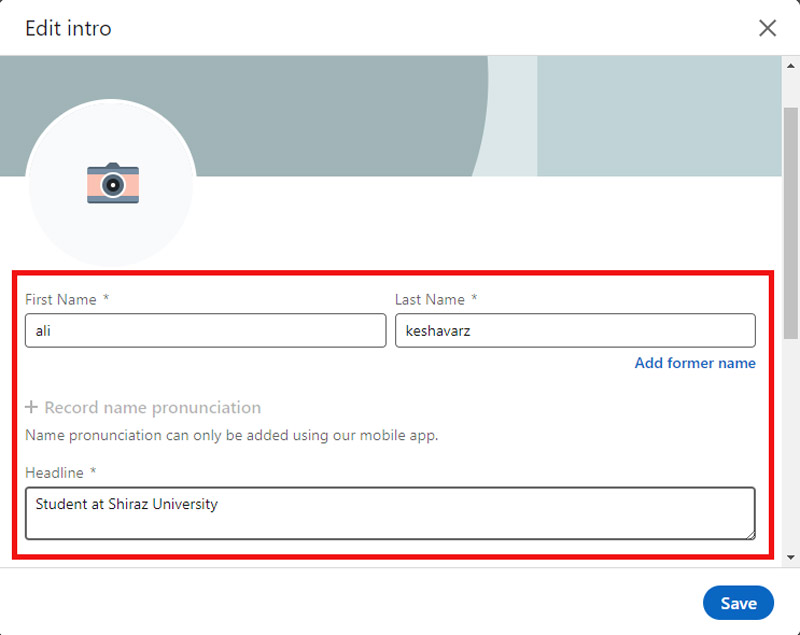Select the Record name pronunciation text
Image resolution: width=800 pixels, height=635 pixels.
(152, 408)
